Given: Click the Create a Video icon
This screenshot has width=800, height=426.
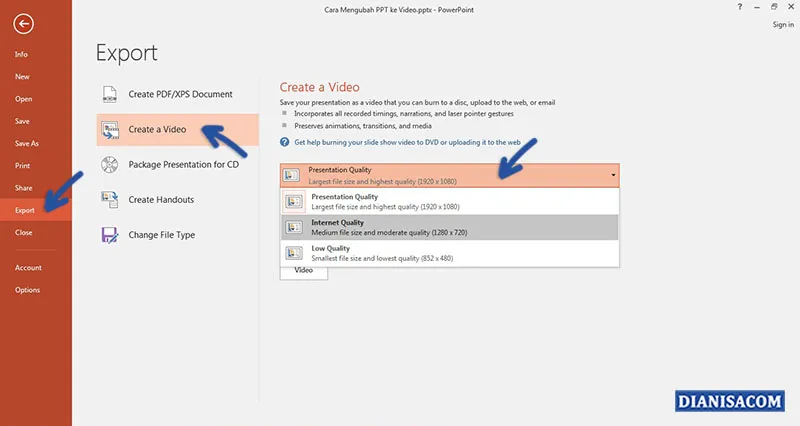Looking at the screenshot, I should (110, 130).
